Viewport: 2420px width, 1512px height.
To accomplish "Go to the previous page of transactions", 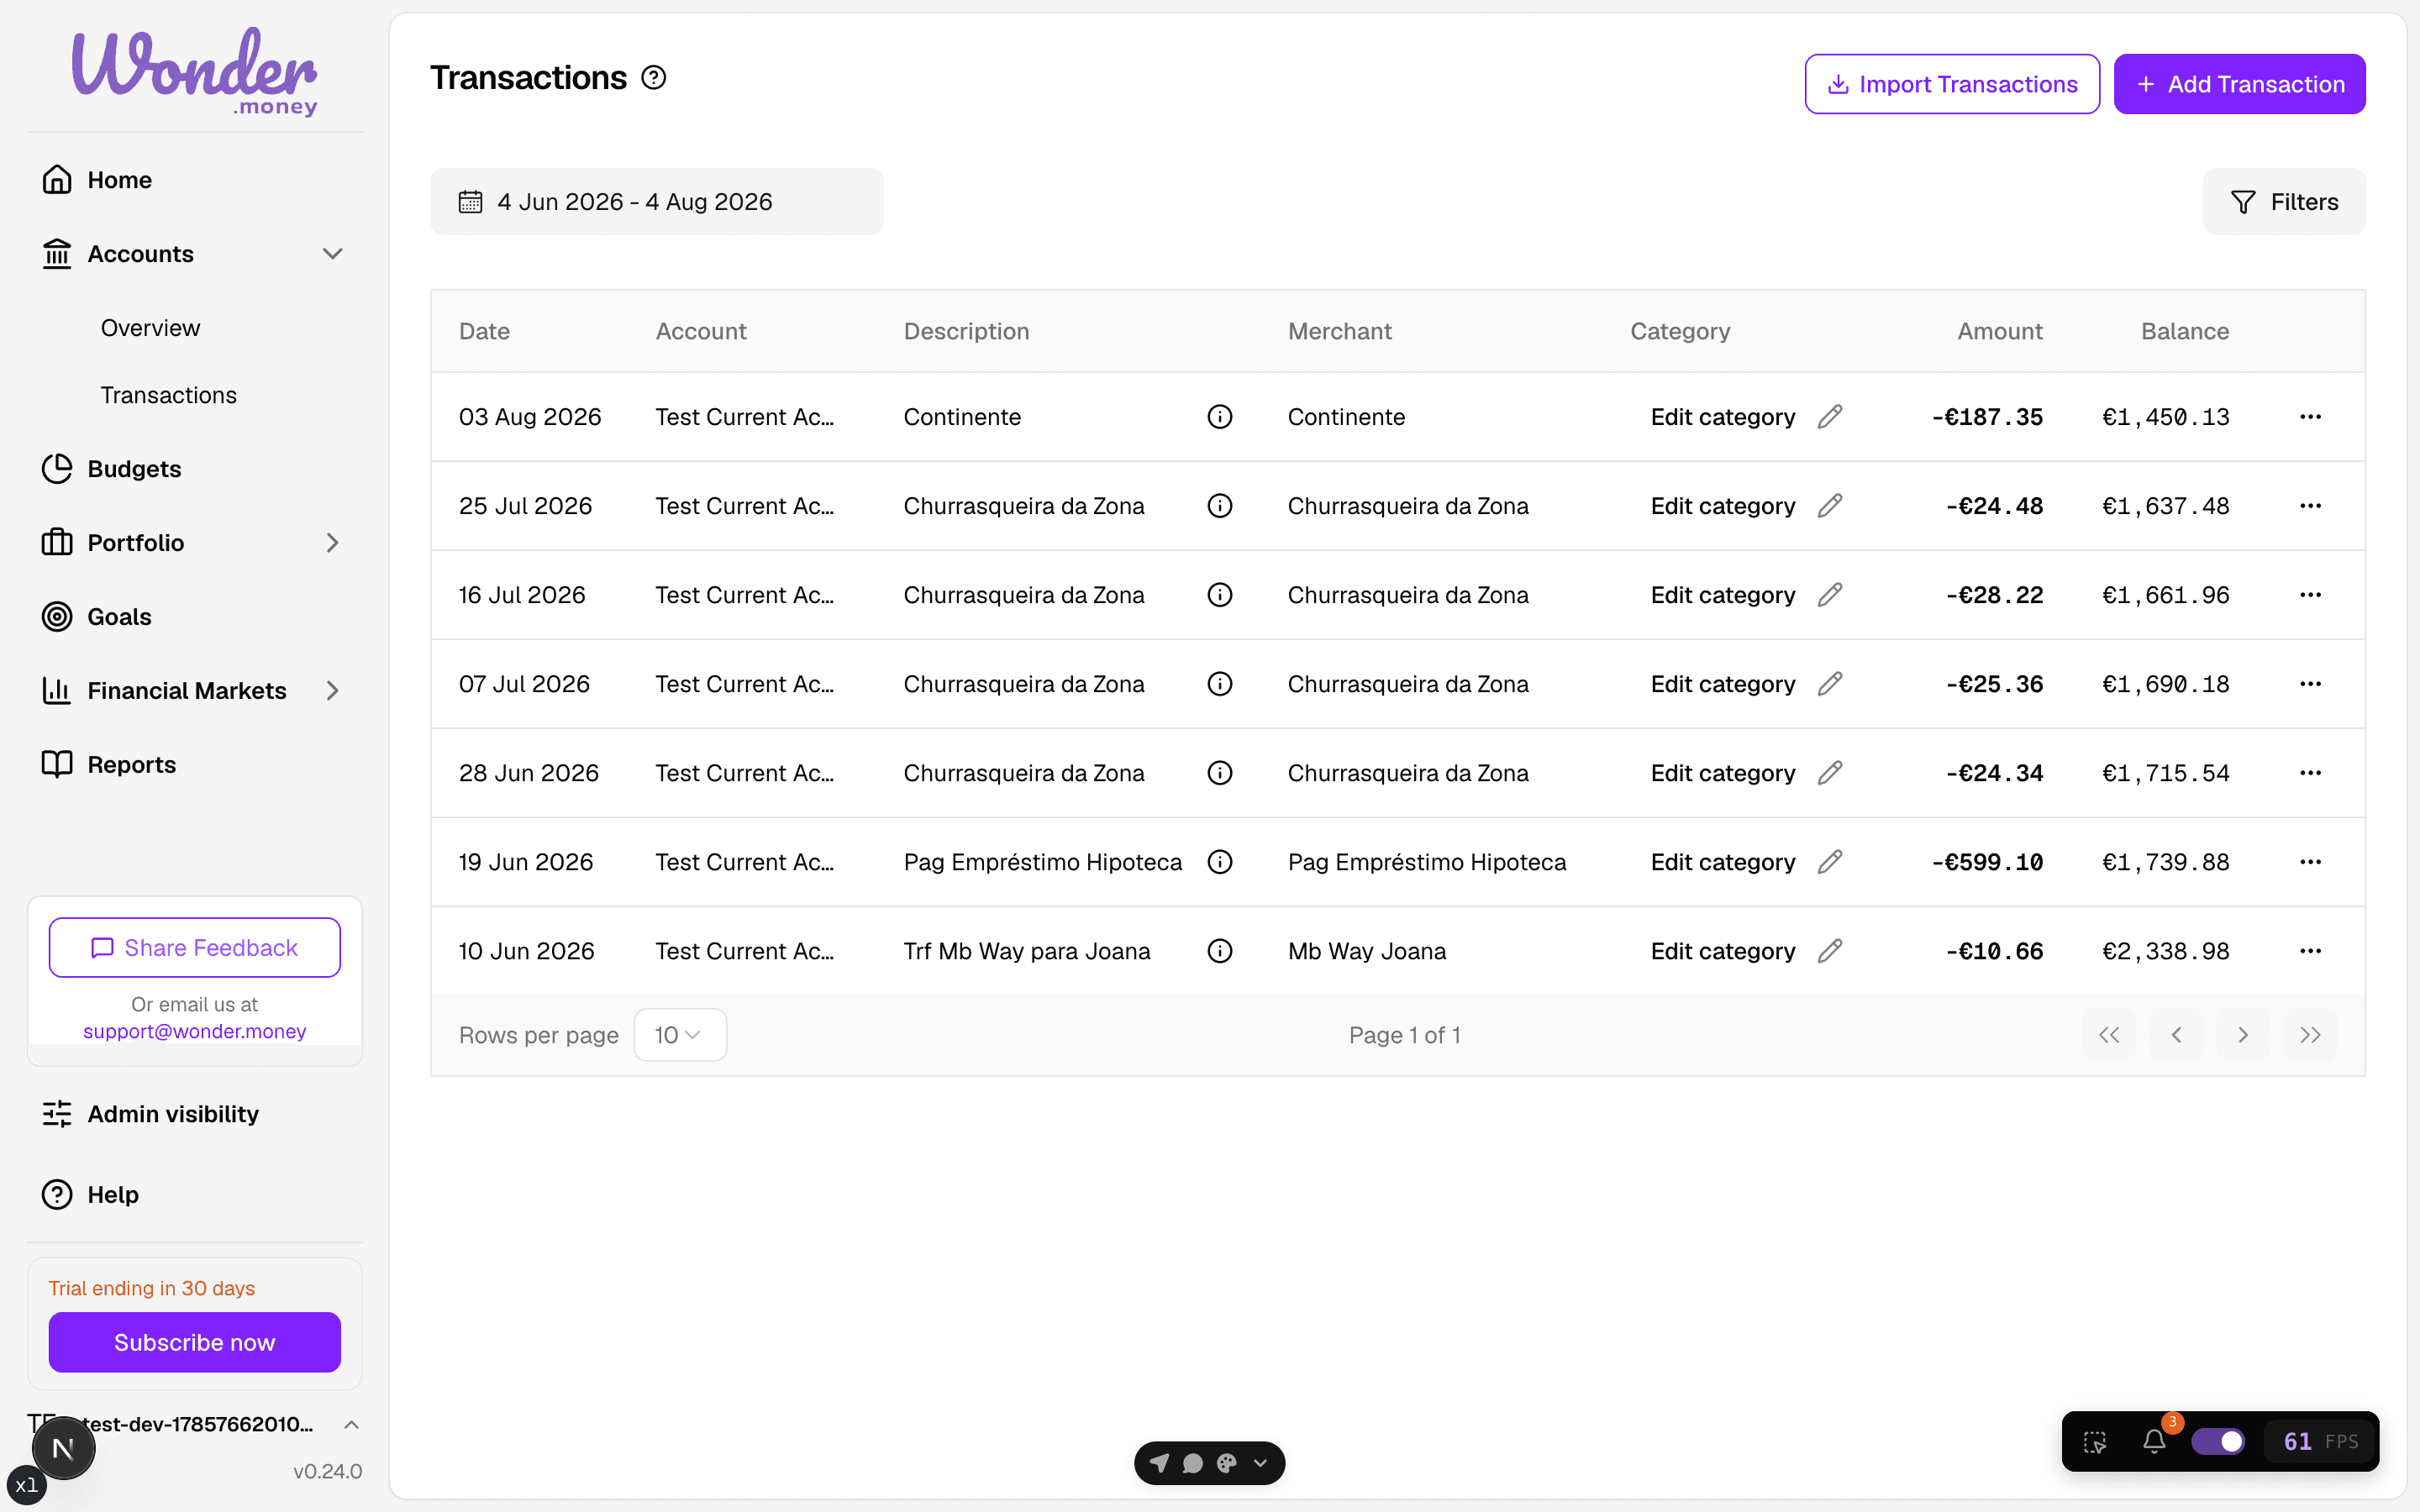I will 2176,1035.
